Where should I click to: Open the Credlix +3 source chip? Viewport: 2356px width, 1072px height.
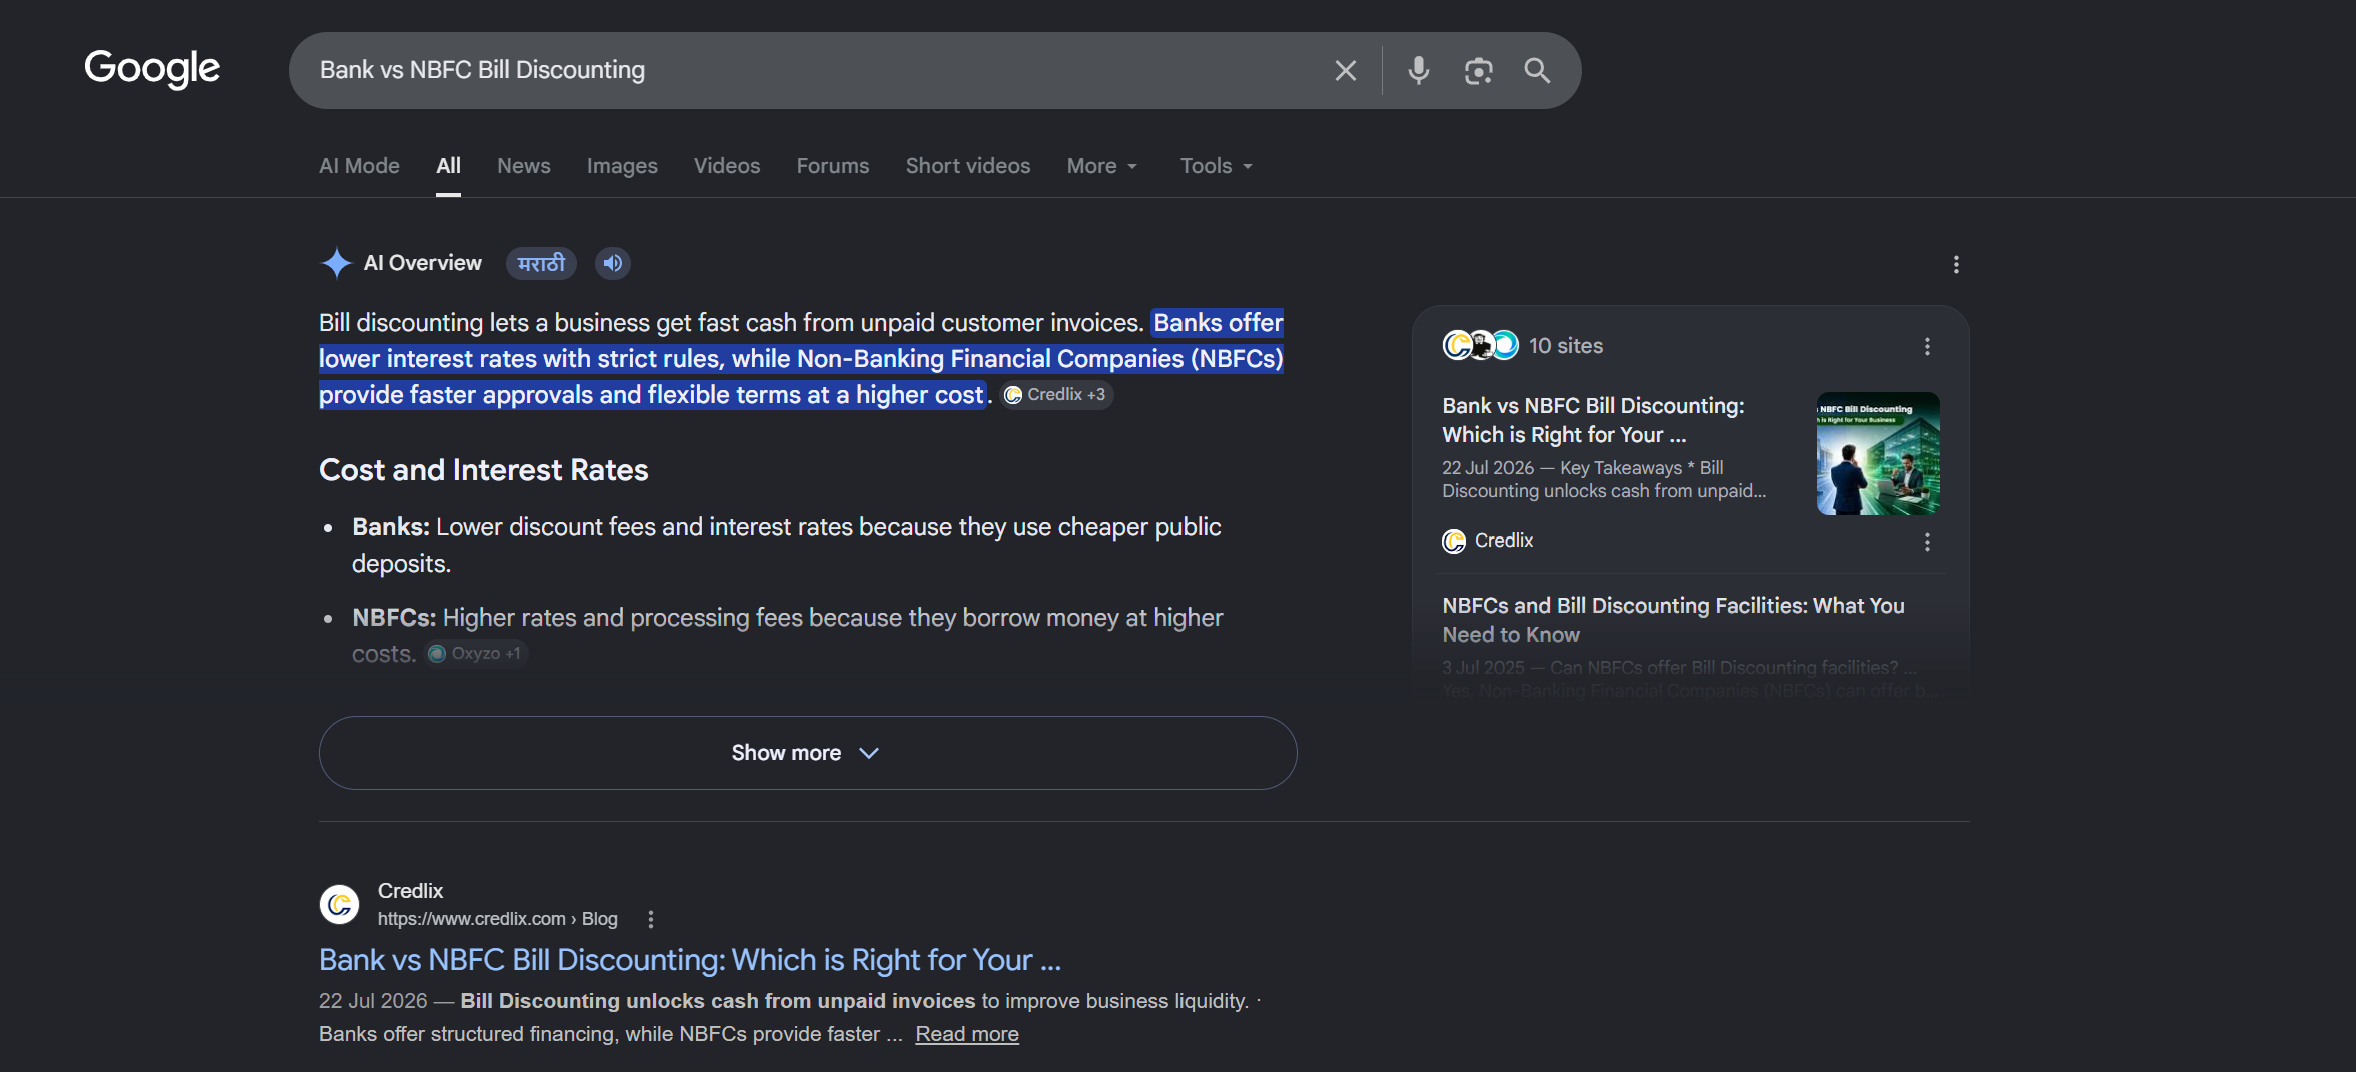click(1057, 395)
